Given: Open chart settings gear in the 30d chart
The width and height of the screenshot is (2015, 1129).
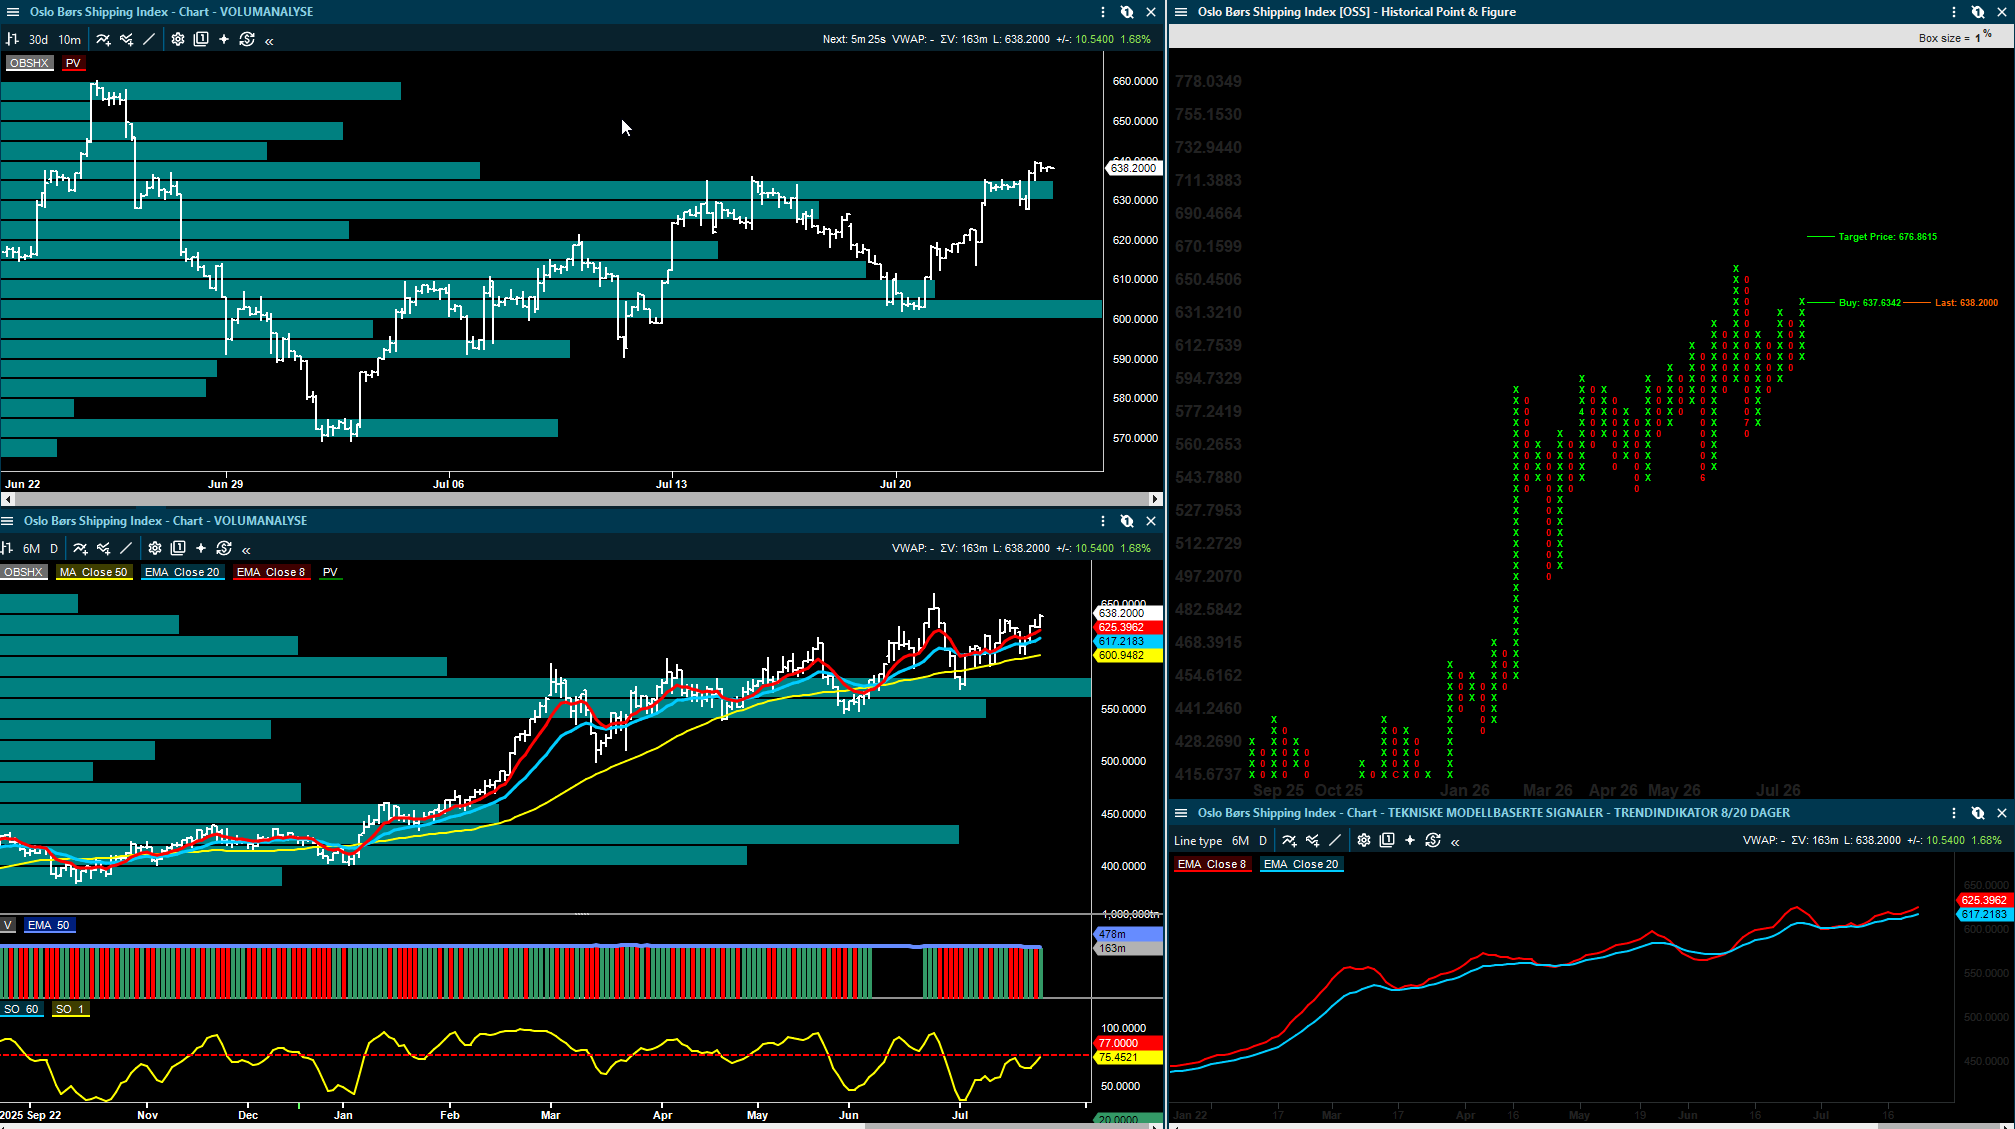Looking at the screenshot, I should [177, 39].
